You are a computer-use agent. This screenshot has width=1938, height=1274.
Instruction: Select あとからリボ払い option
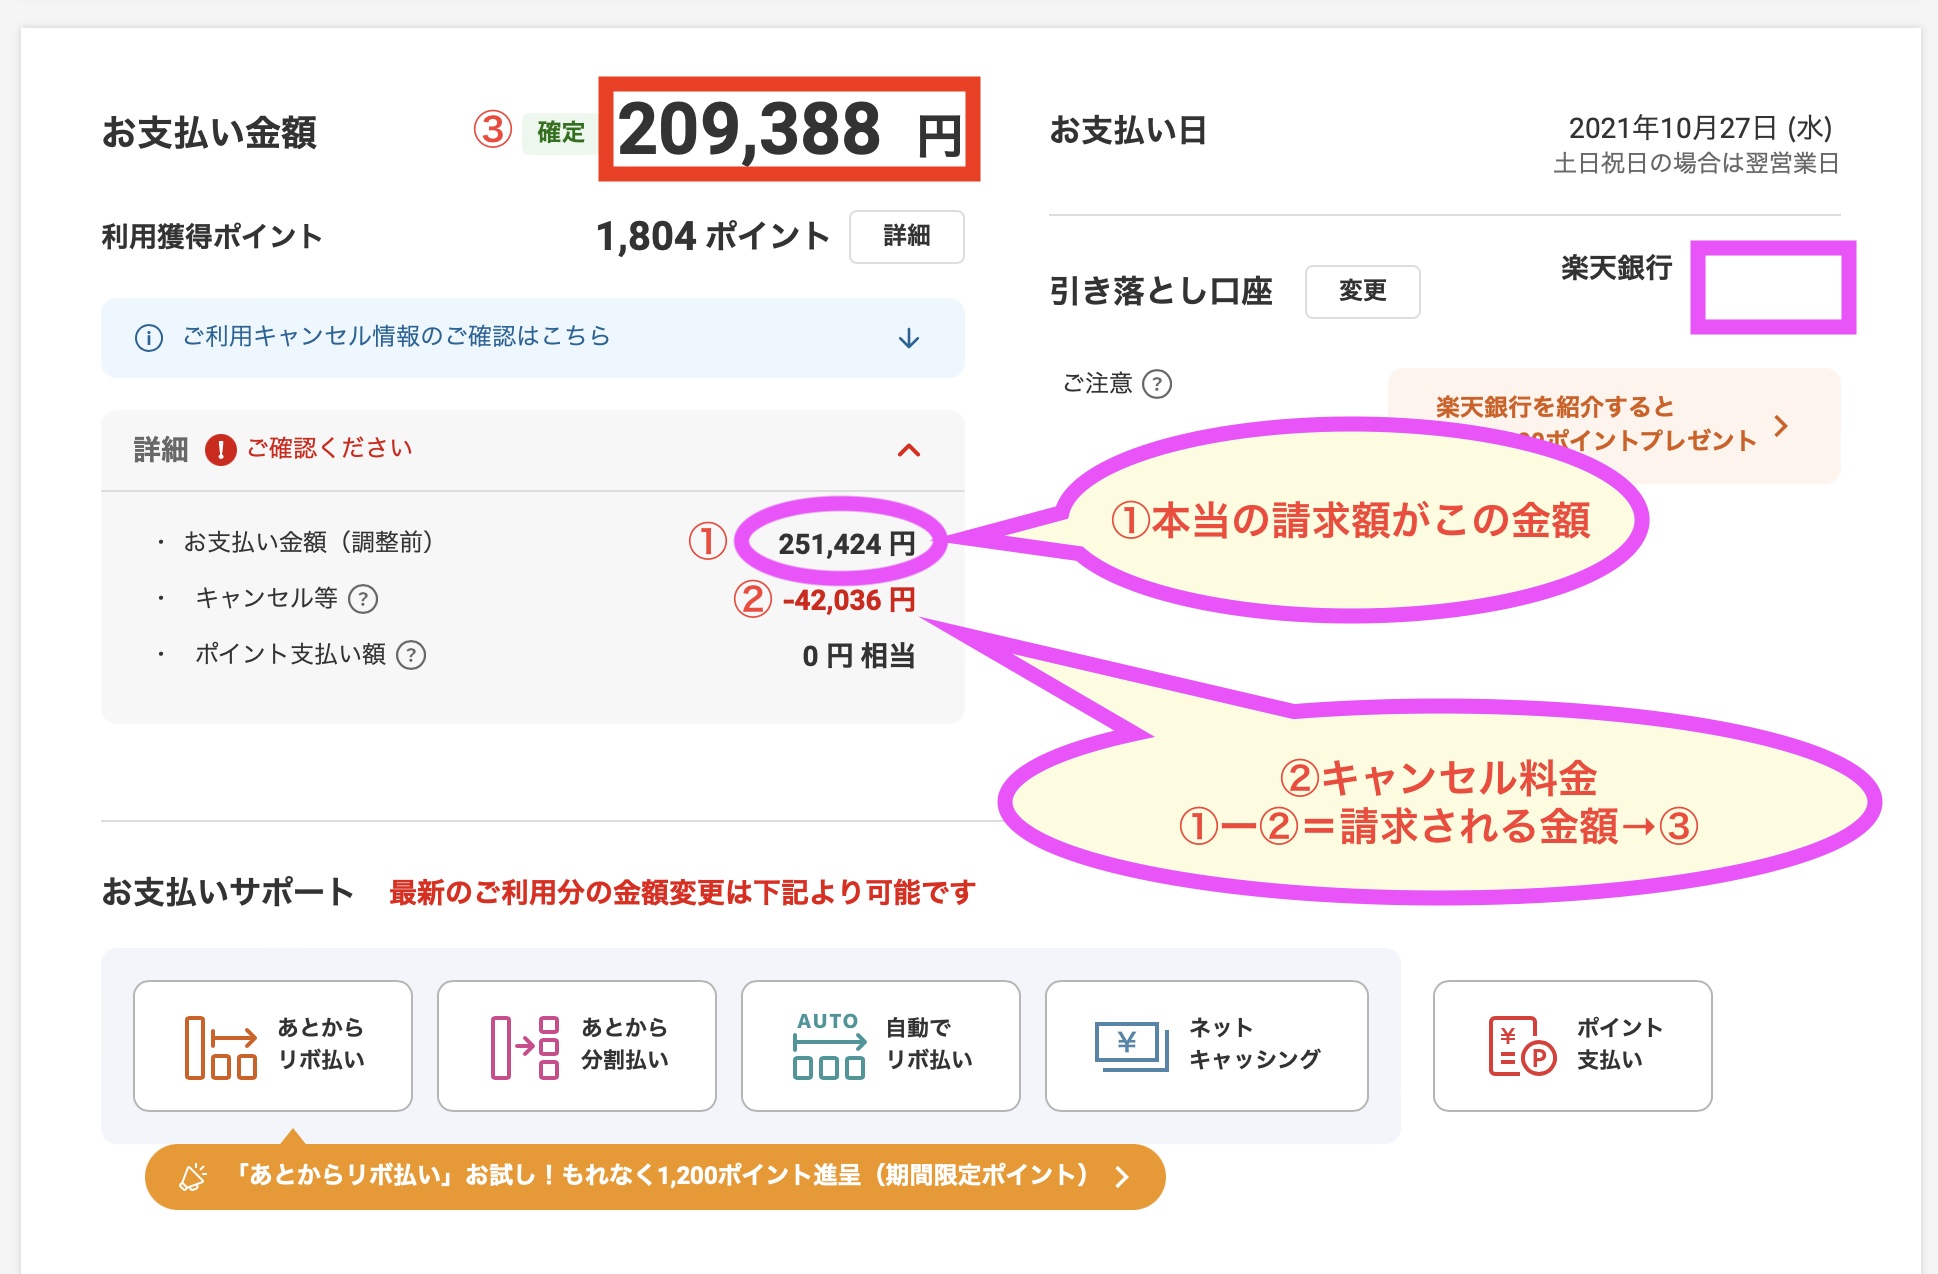pos(273,1045)
